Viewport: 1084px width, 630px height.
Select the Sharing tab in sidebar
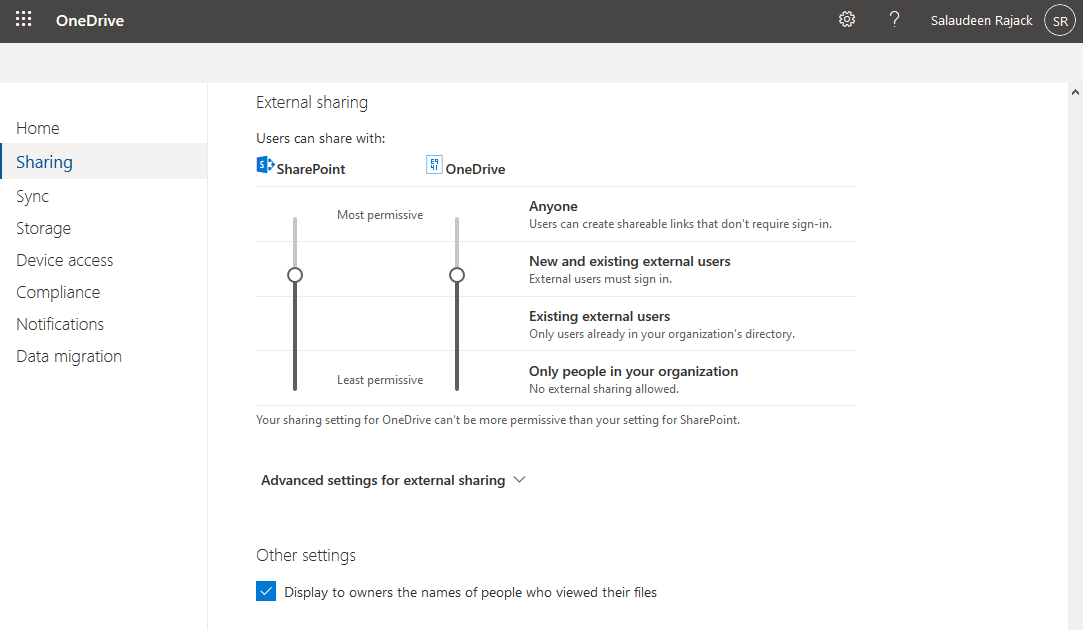44,161
